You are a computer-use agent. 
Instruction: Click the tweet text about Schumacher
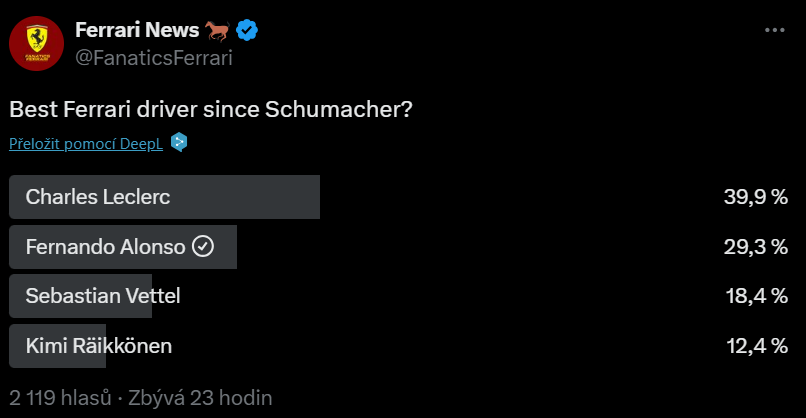coord(211,109)
